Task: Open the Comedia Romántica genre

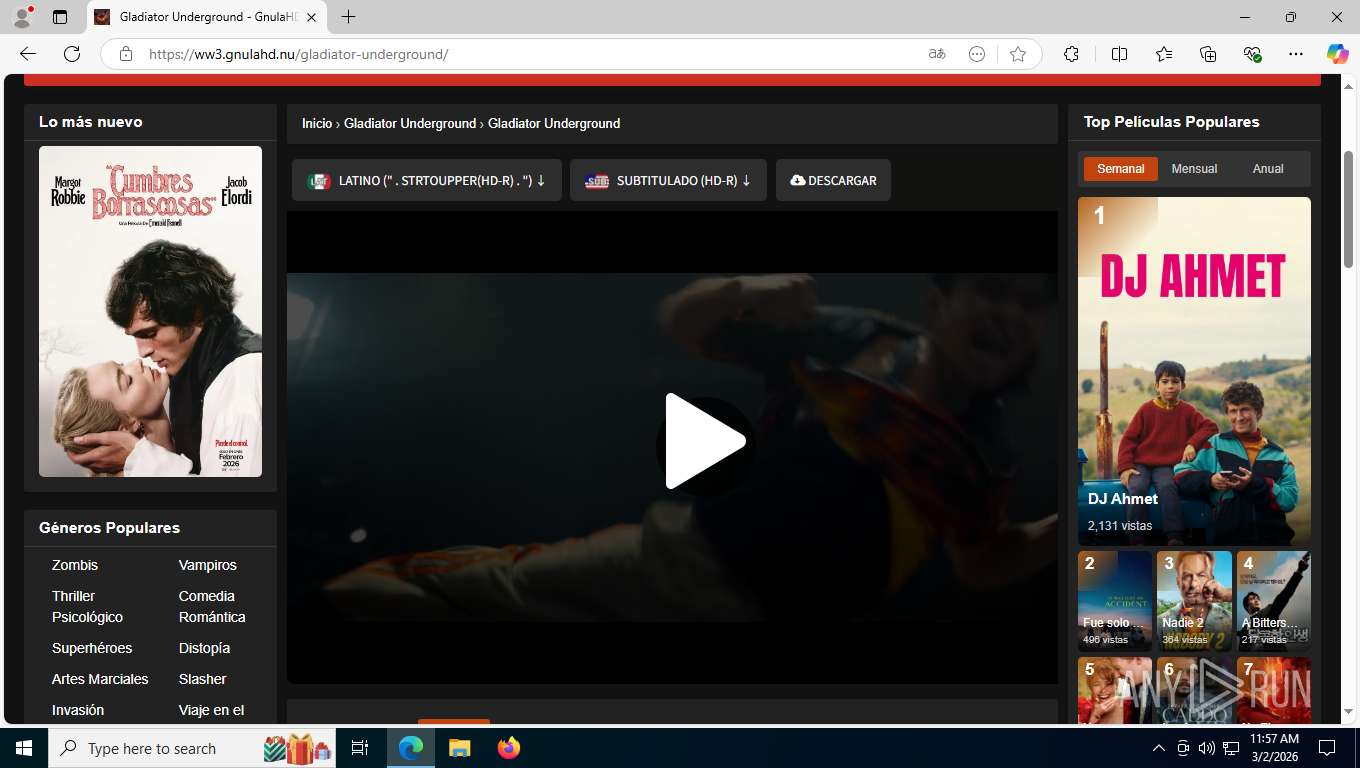Action: [212, 606]
